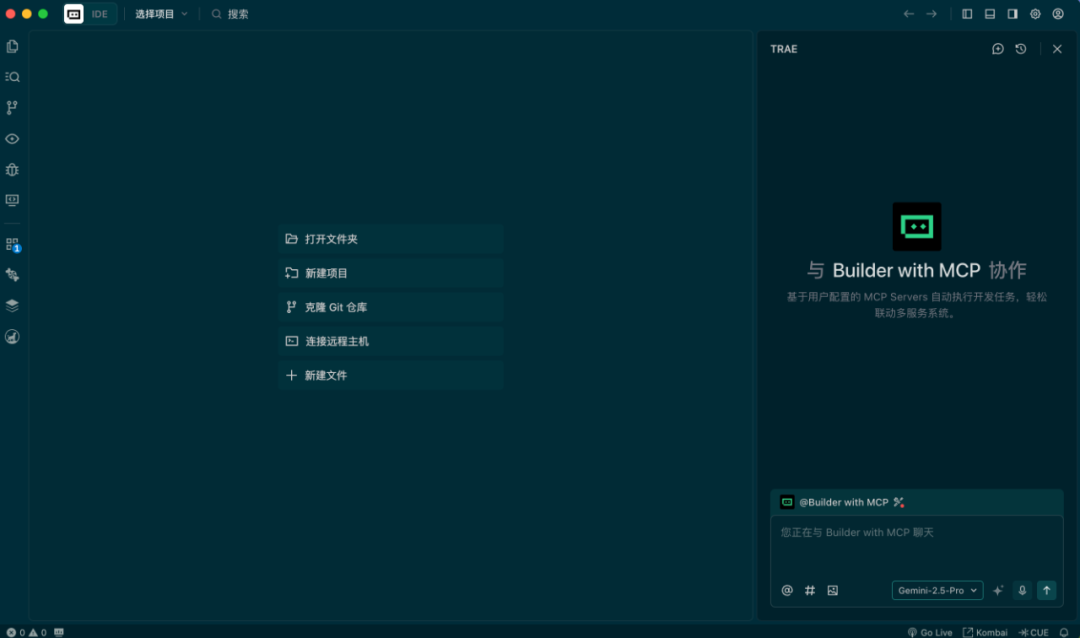This screenshot has height=638, width=1080.
Task: Click the sparkle prompt enhance icon
Action: (x=998, y=590)
